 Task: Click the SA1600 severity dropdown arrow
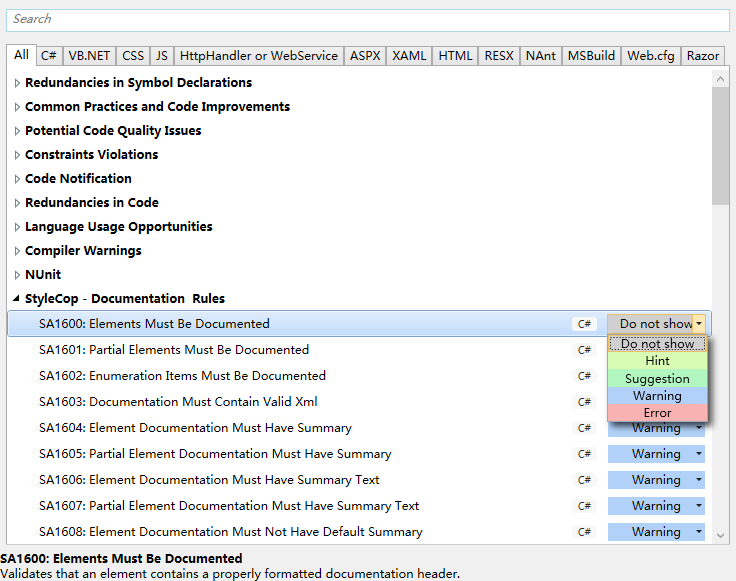click(x=699, y=324)
